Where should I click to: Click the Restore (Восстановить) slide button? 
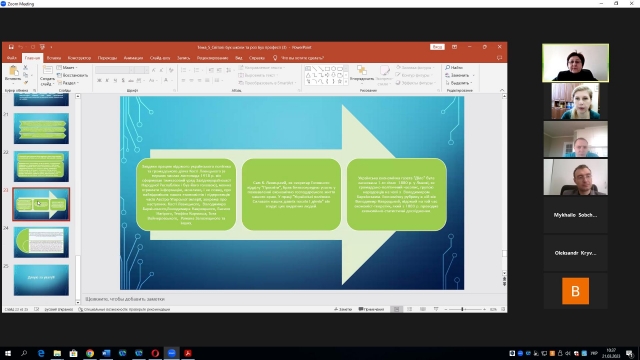pyautogui.click(x=73, y=76)
